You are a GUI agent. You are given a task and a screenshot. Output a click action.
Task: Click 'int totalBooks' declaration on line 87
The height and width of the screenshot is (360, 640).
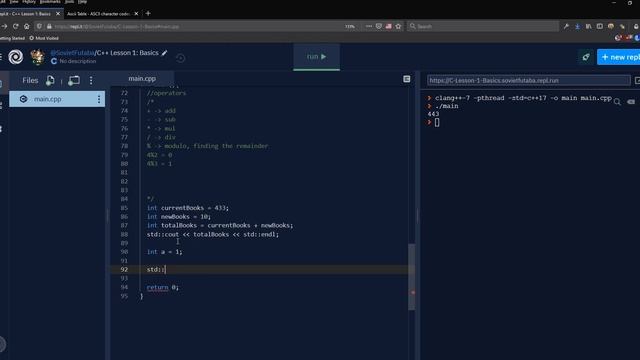(x=220, y=225)
